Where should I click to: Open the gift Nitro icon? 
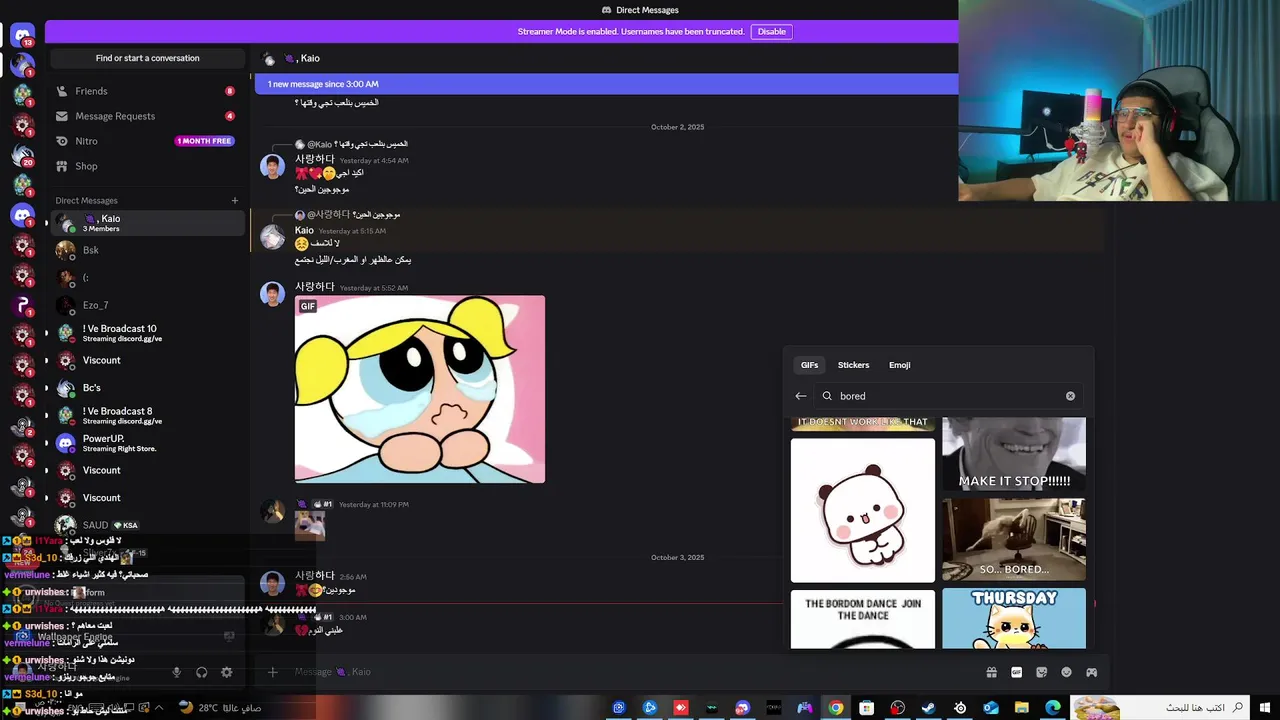(x=991, y=672)
